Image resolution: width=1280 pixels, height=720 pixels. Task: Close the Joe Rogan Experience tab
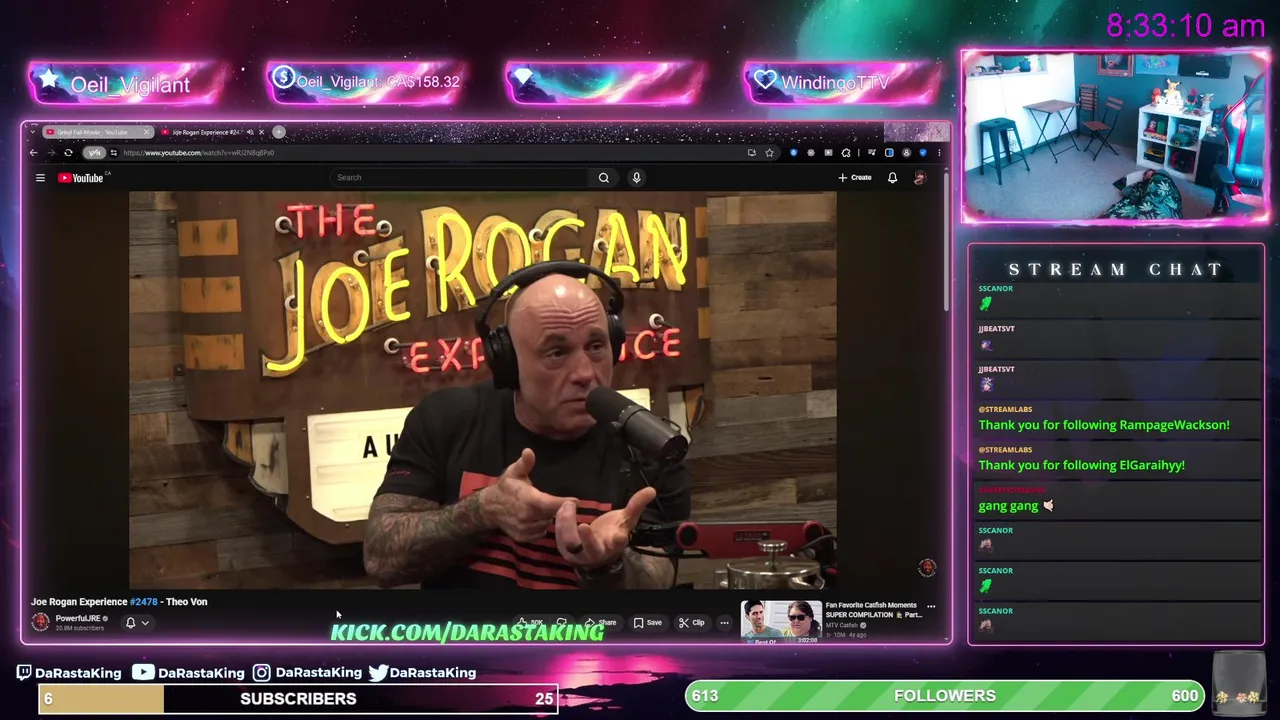click(262, 132)
